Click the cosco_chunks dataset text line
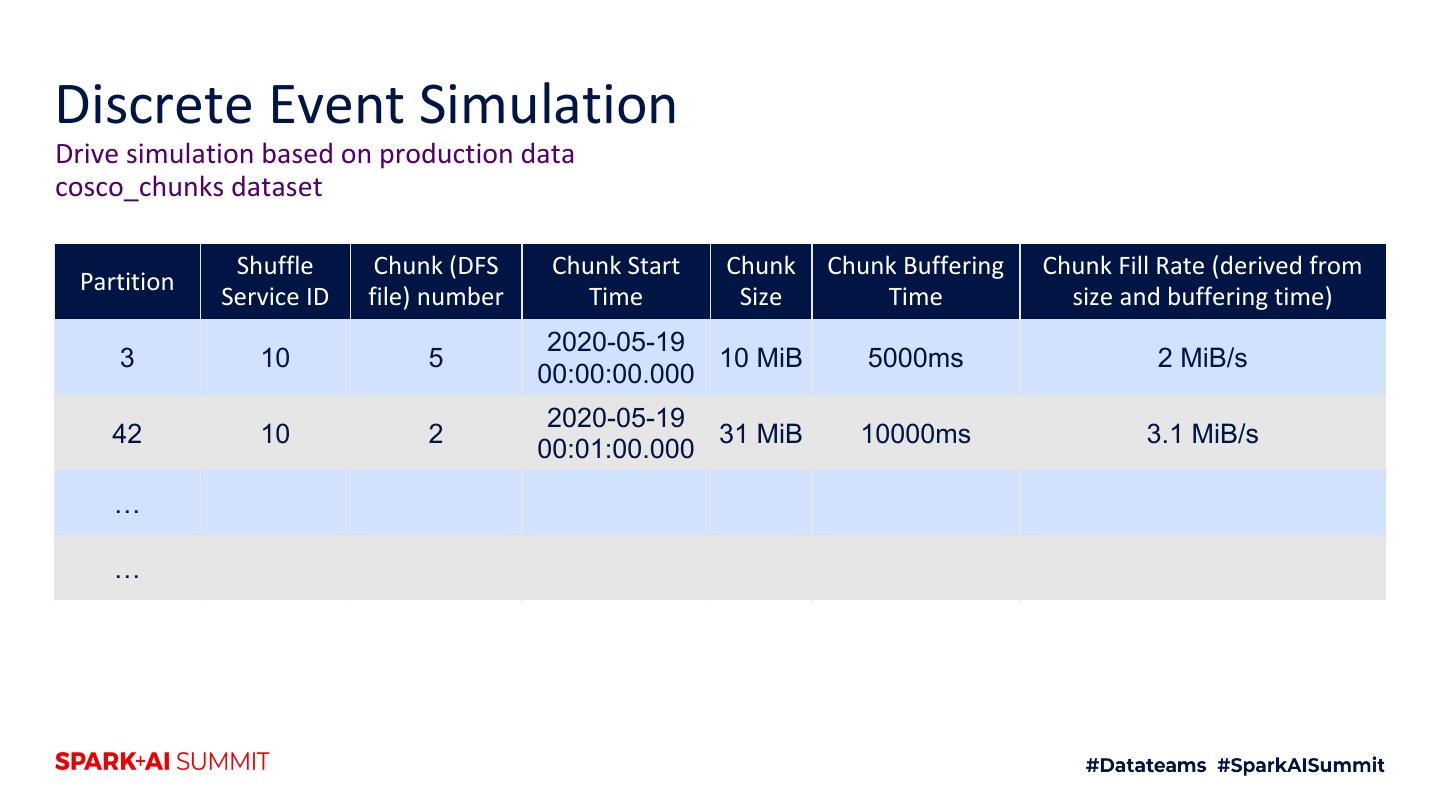This screenshot has height=810, width=1440. pyautogui.click(x=189, y=187)
